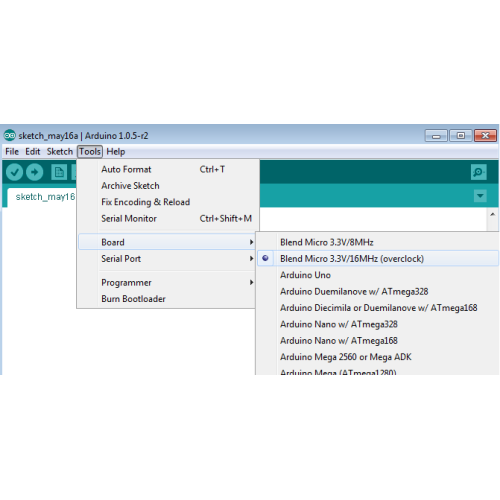The image size is (500, 500).
Task: Select Blend Micro 3.3V/16MHz (overclock) radio option
Action: pyautogui.click(x=378, y=258)
